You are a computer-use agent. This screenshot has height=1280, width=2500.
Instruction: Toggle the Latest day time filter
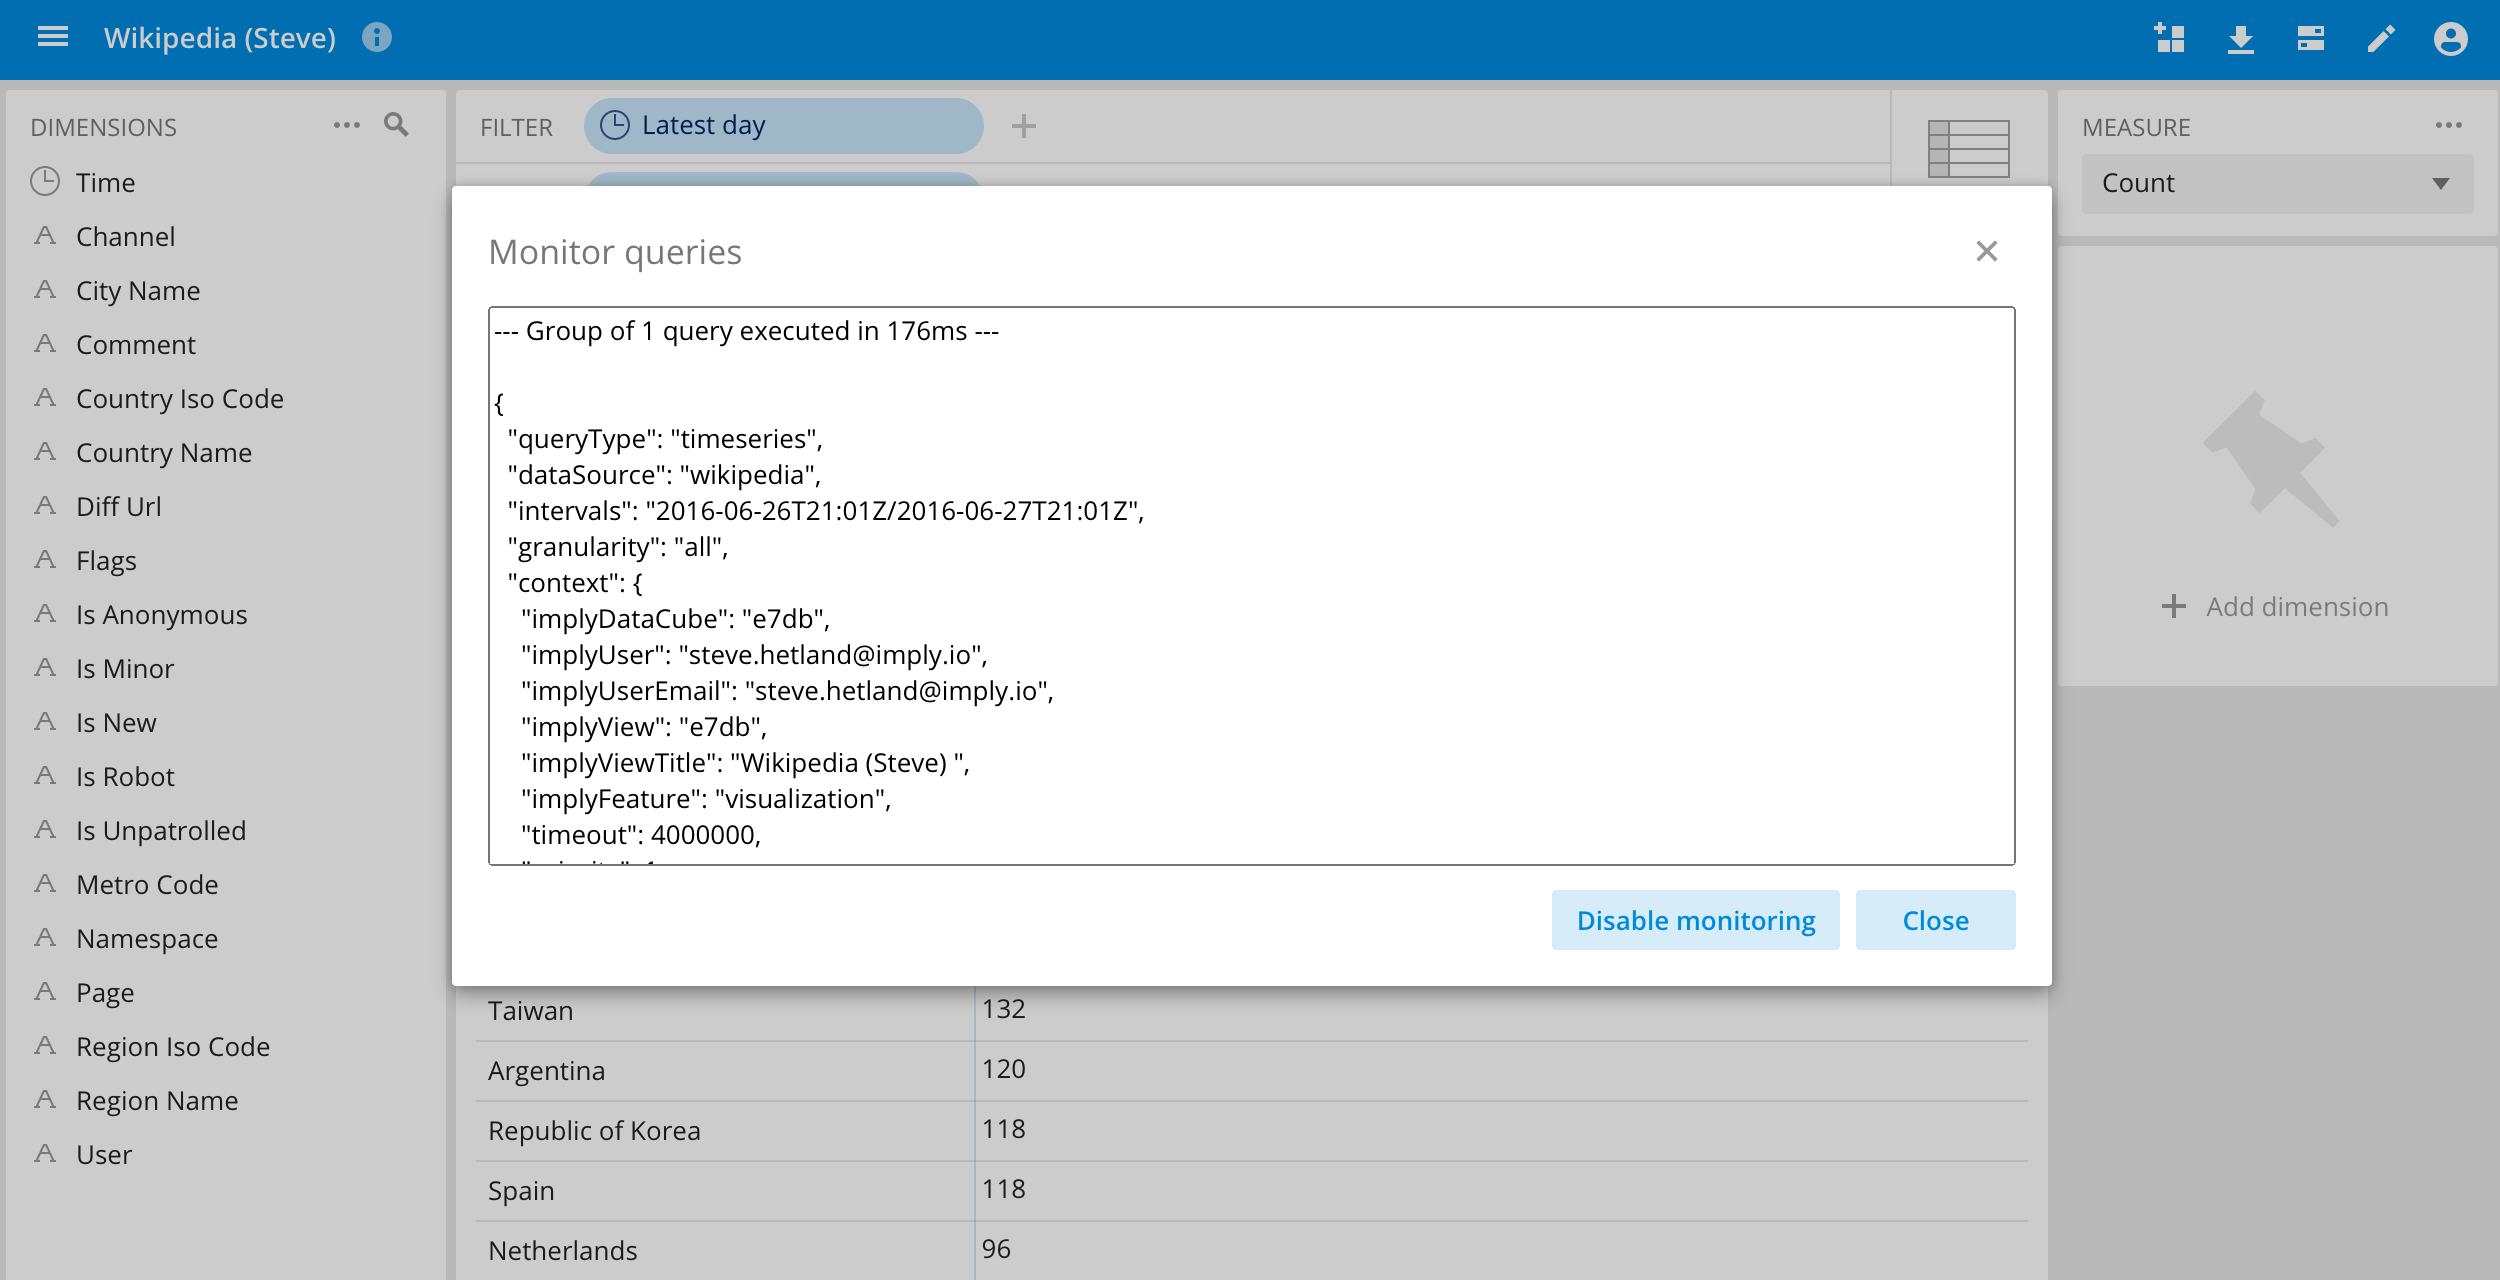pyautogui.click(x=783, y=124)
